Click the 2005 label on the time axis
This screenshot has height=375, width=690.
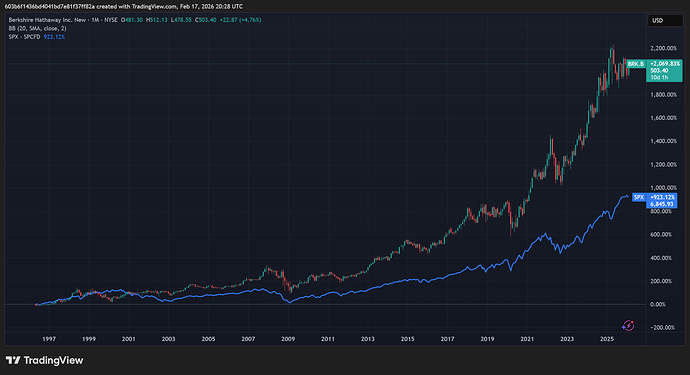(x=208, y=339)
